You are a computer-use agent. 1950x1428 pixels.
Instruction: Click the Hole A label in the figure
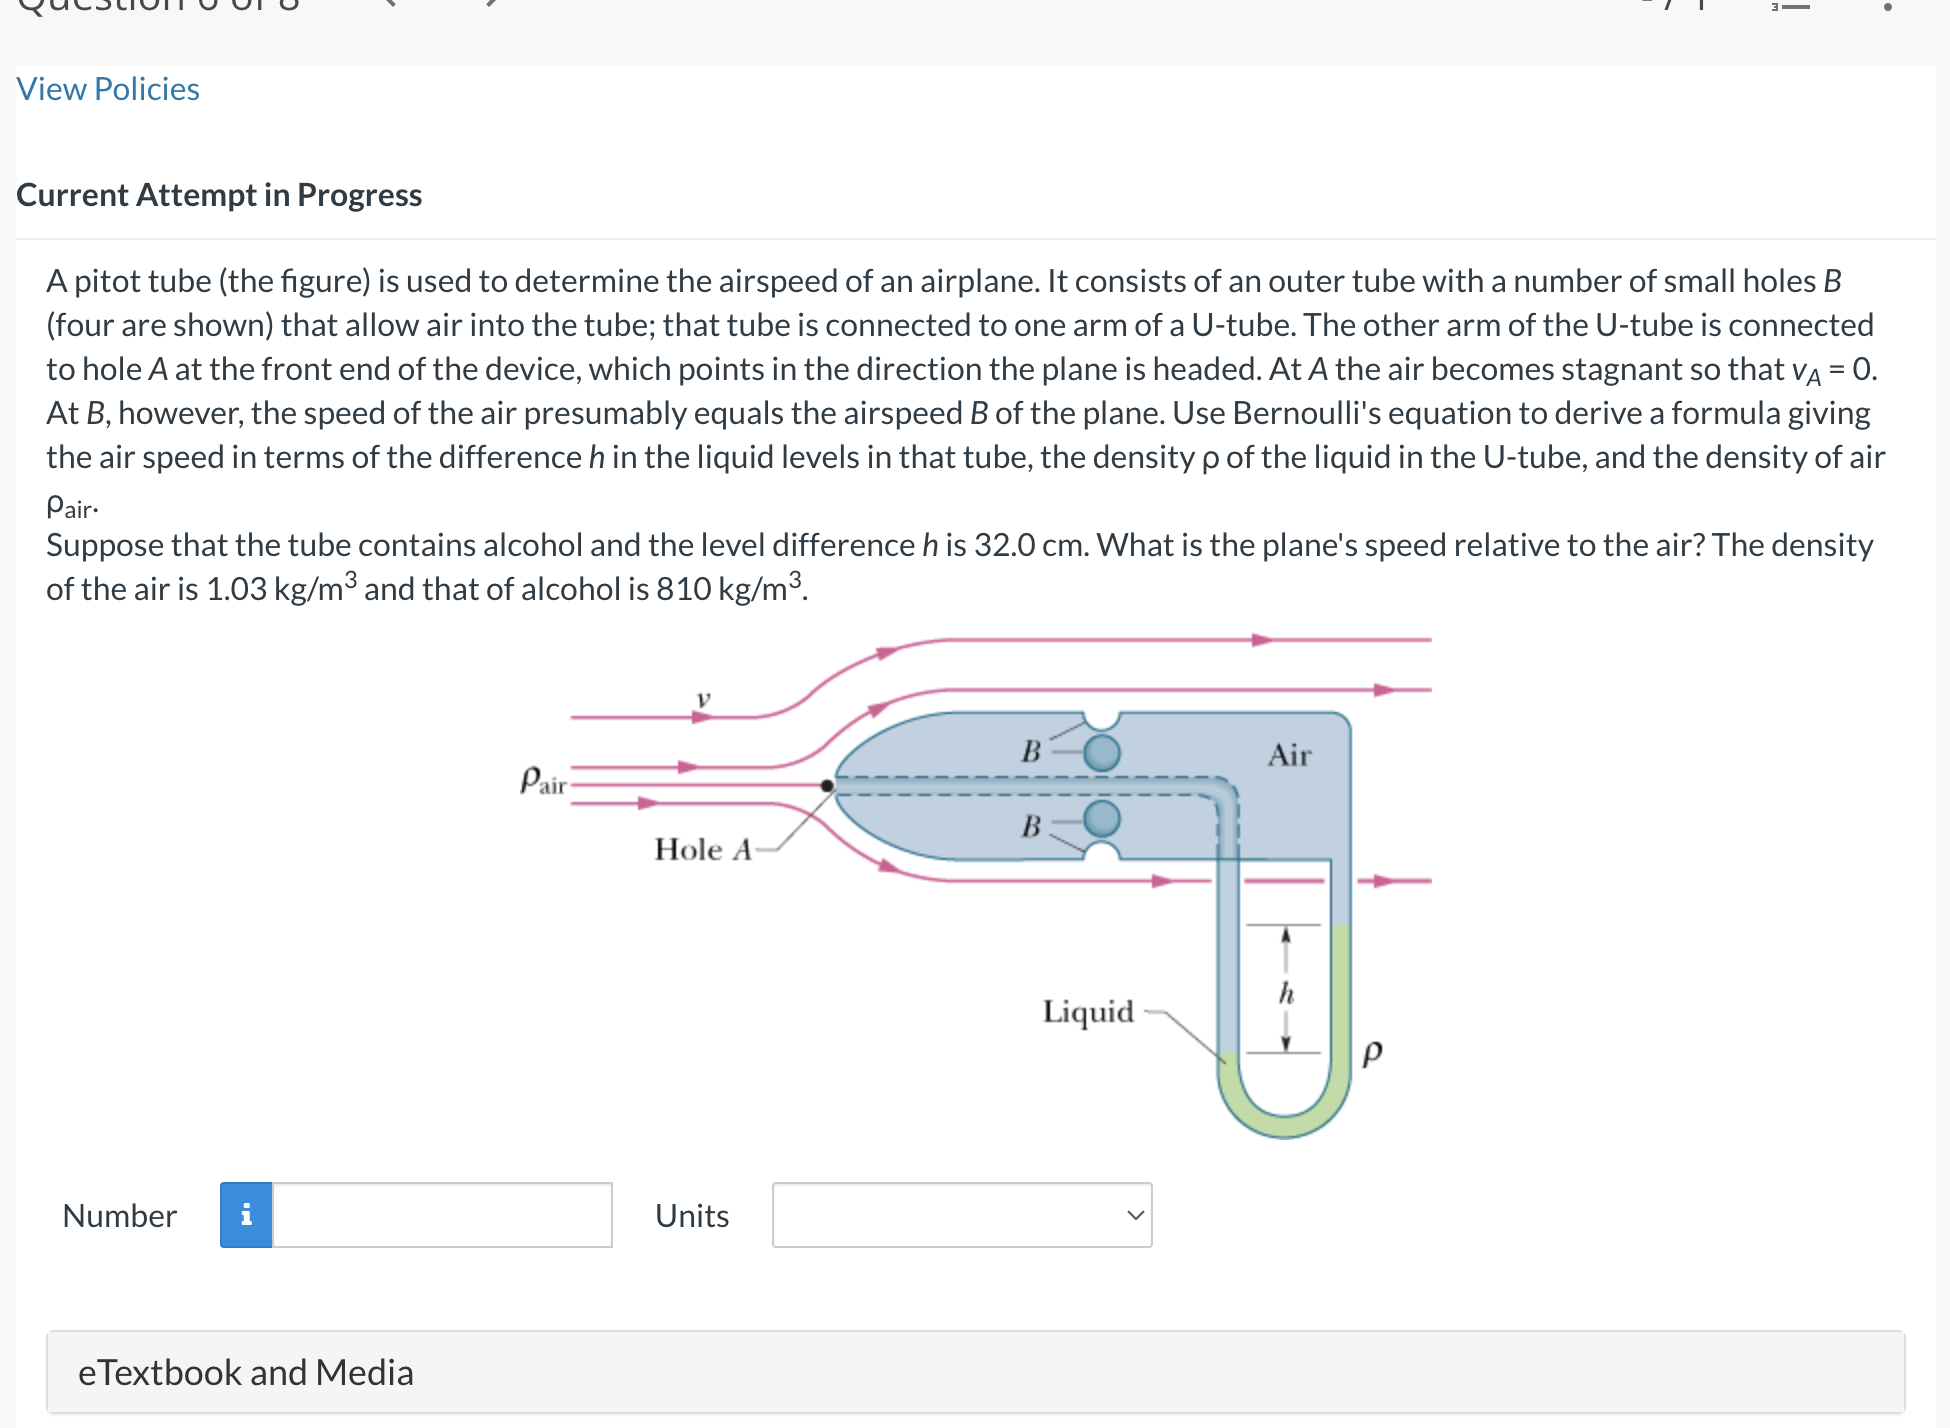point(703,850)
